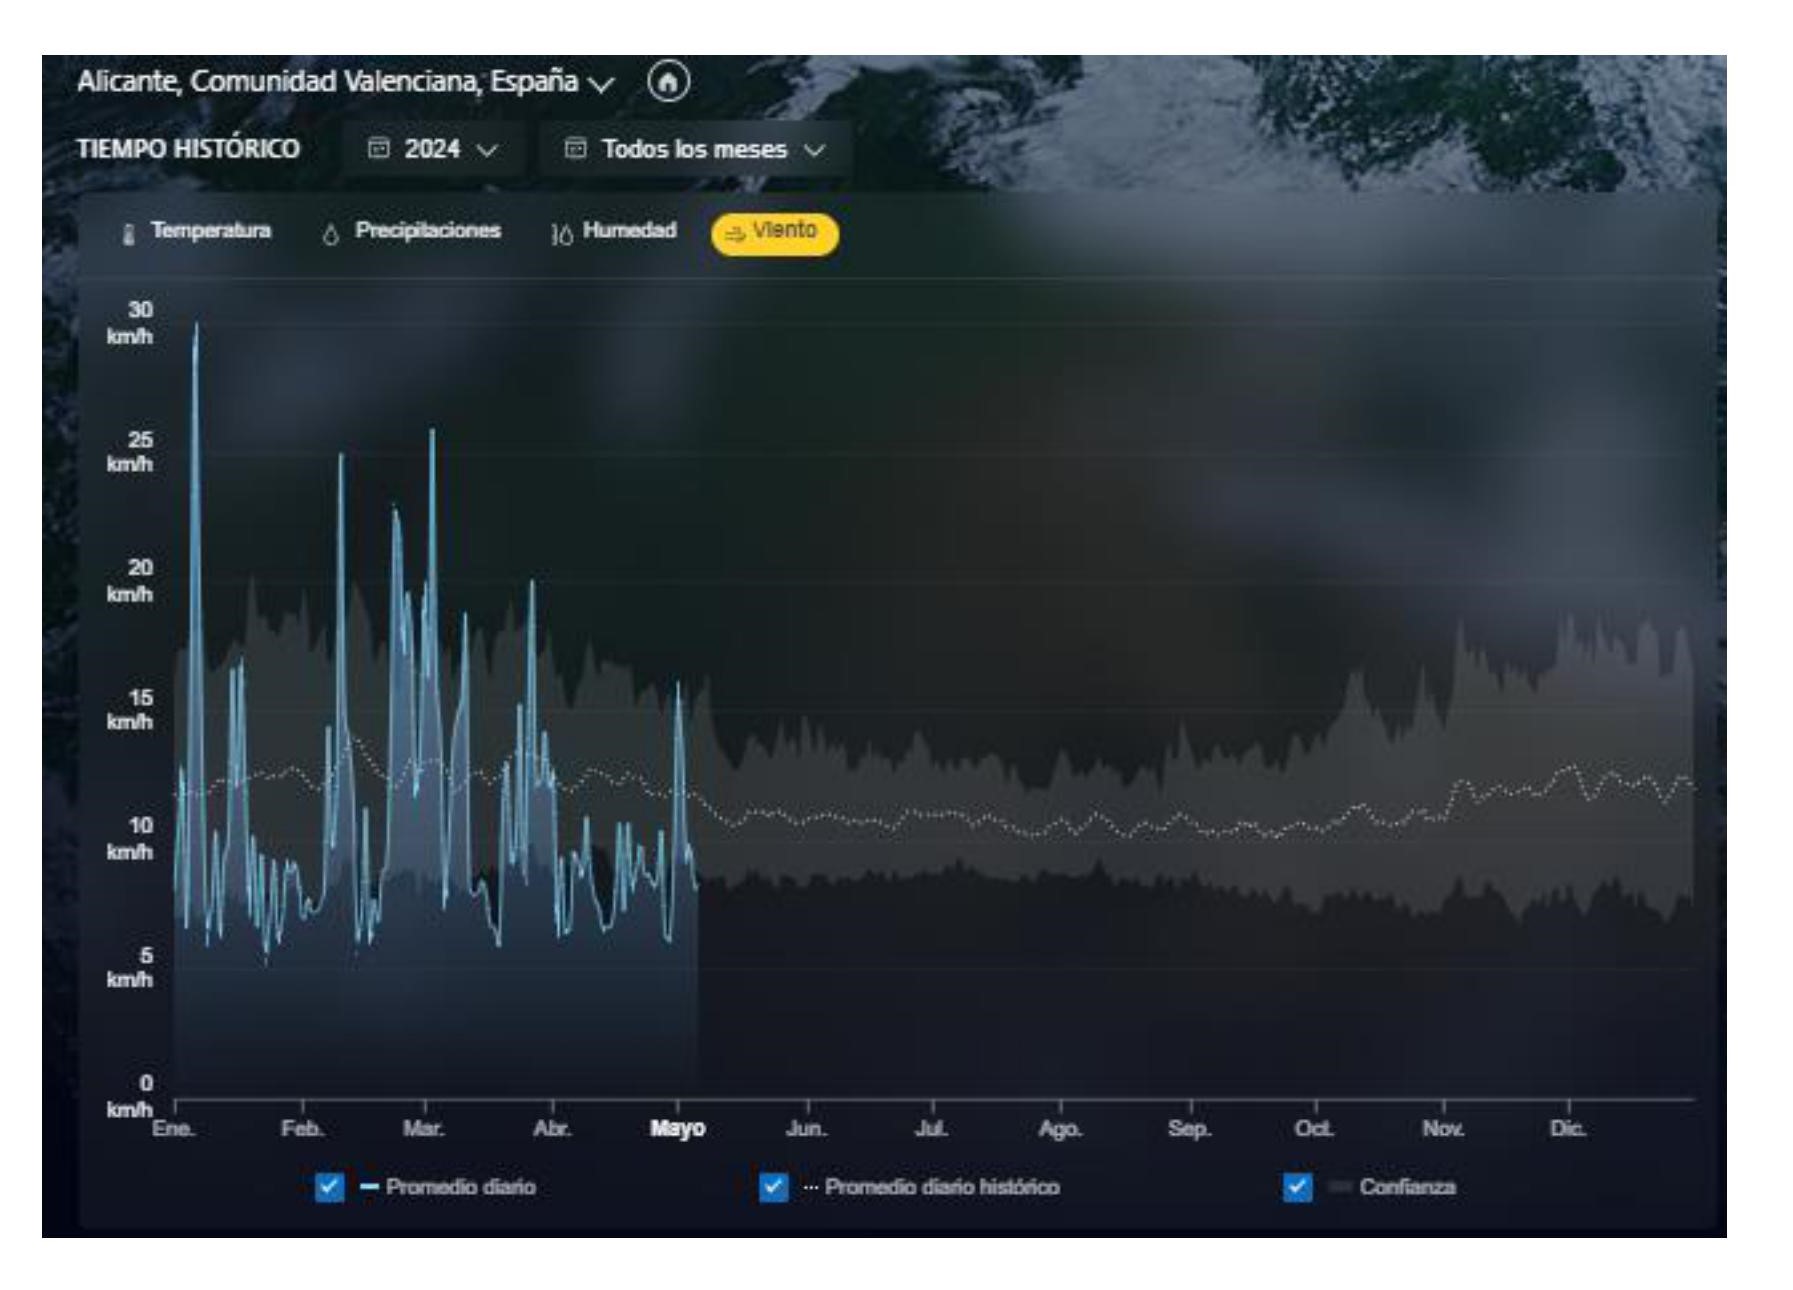Click the raindrop icon for Precipitaciones

(331, 234)
